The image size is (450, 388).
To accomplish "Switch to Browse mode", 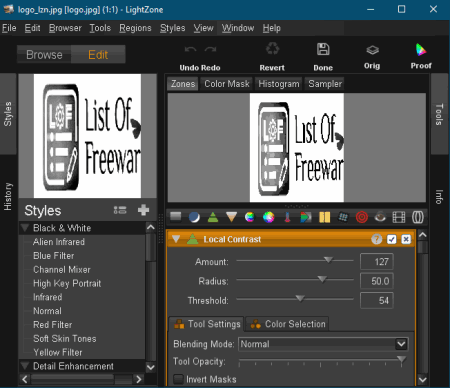I will (44, 54).
